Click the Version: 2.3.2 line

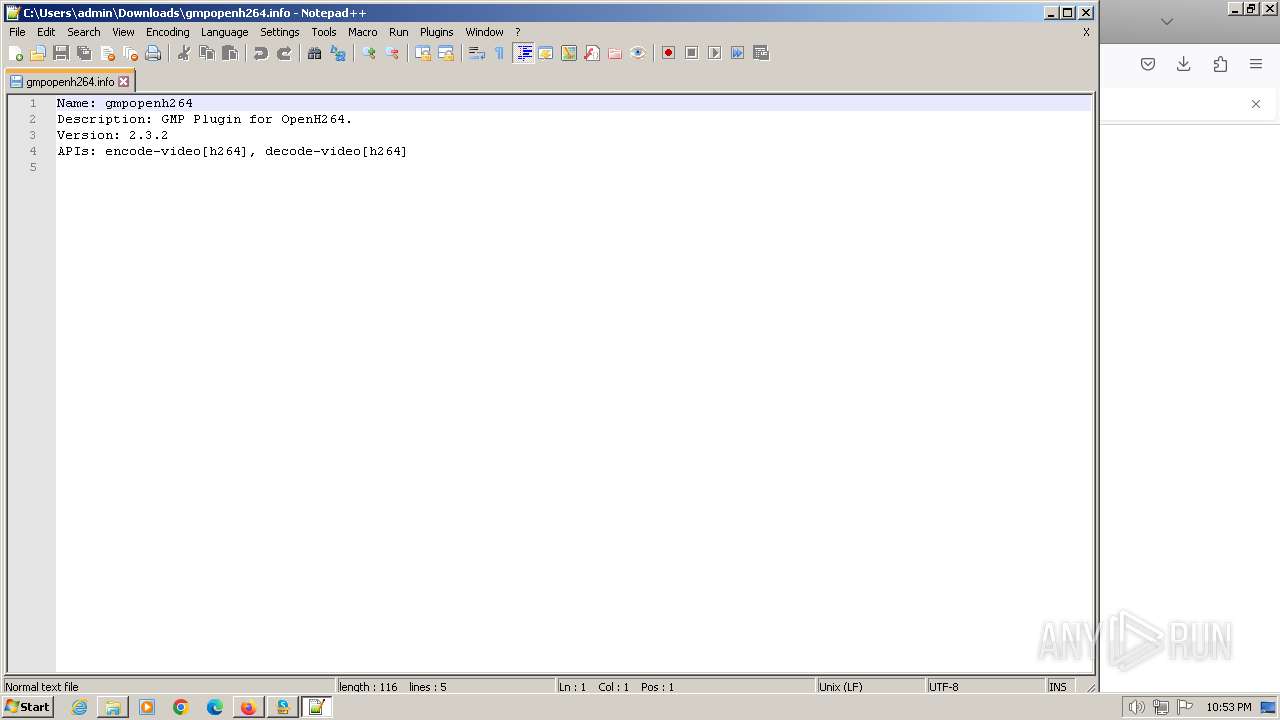112,135
